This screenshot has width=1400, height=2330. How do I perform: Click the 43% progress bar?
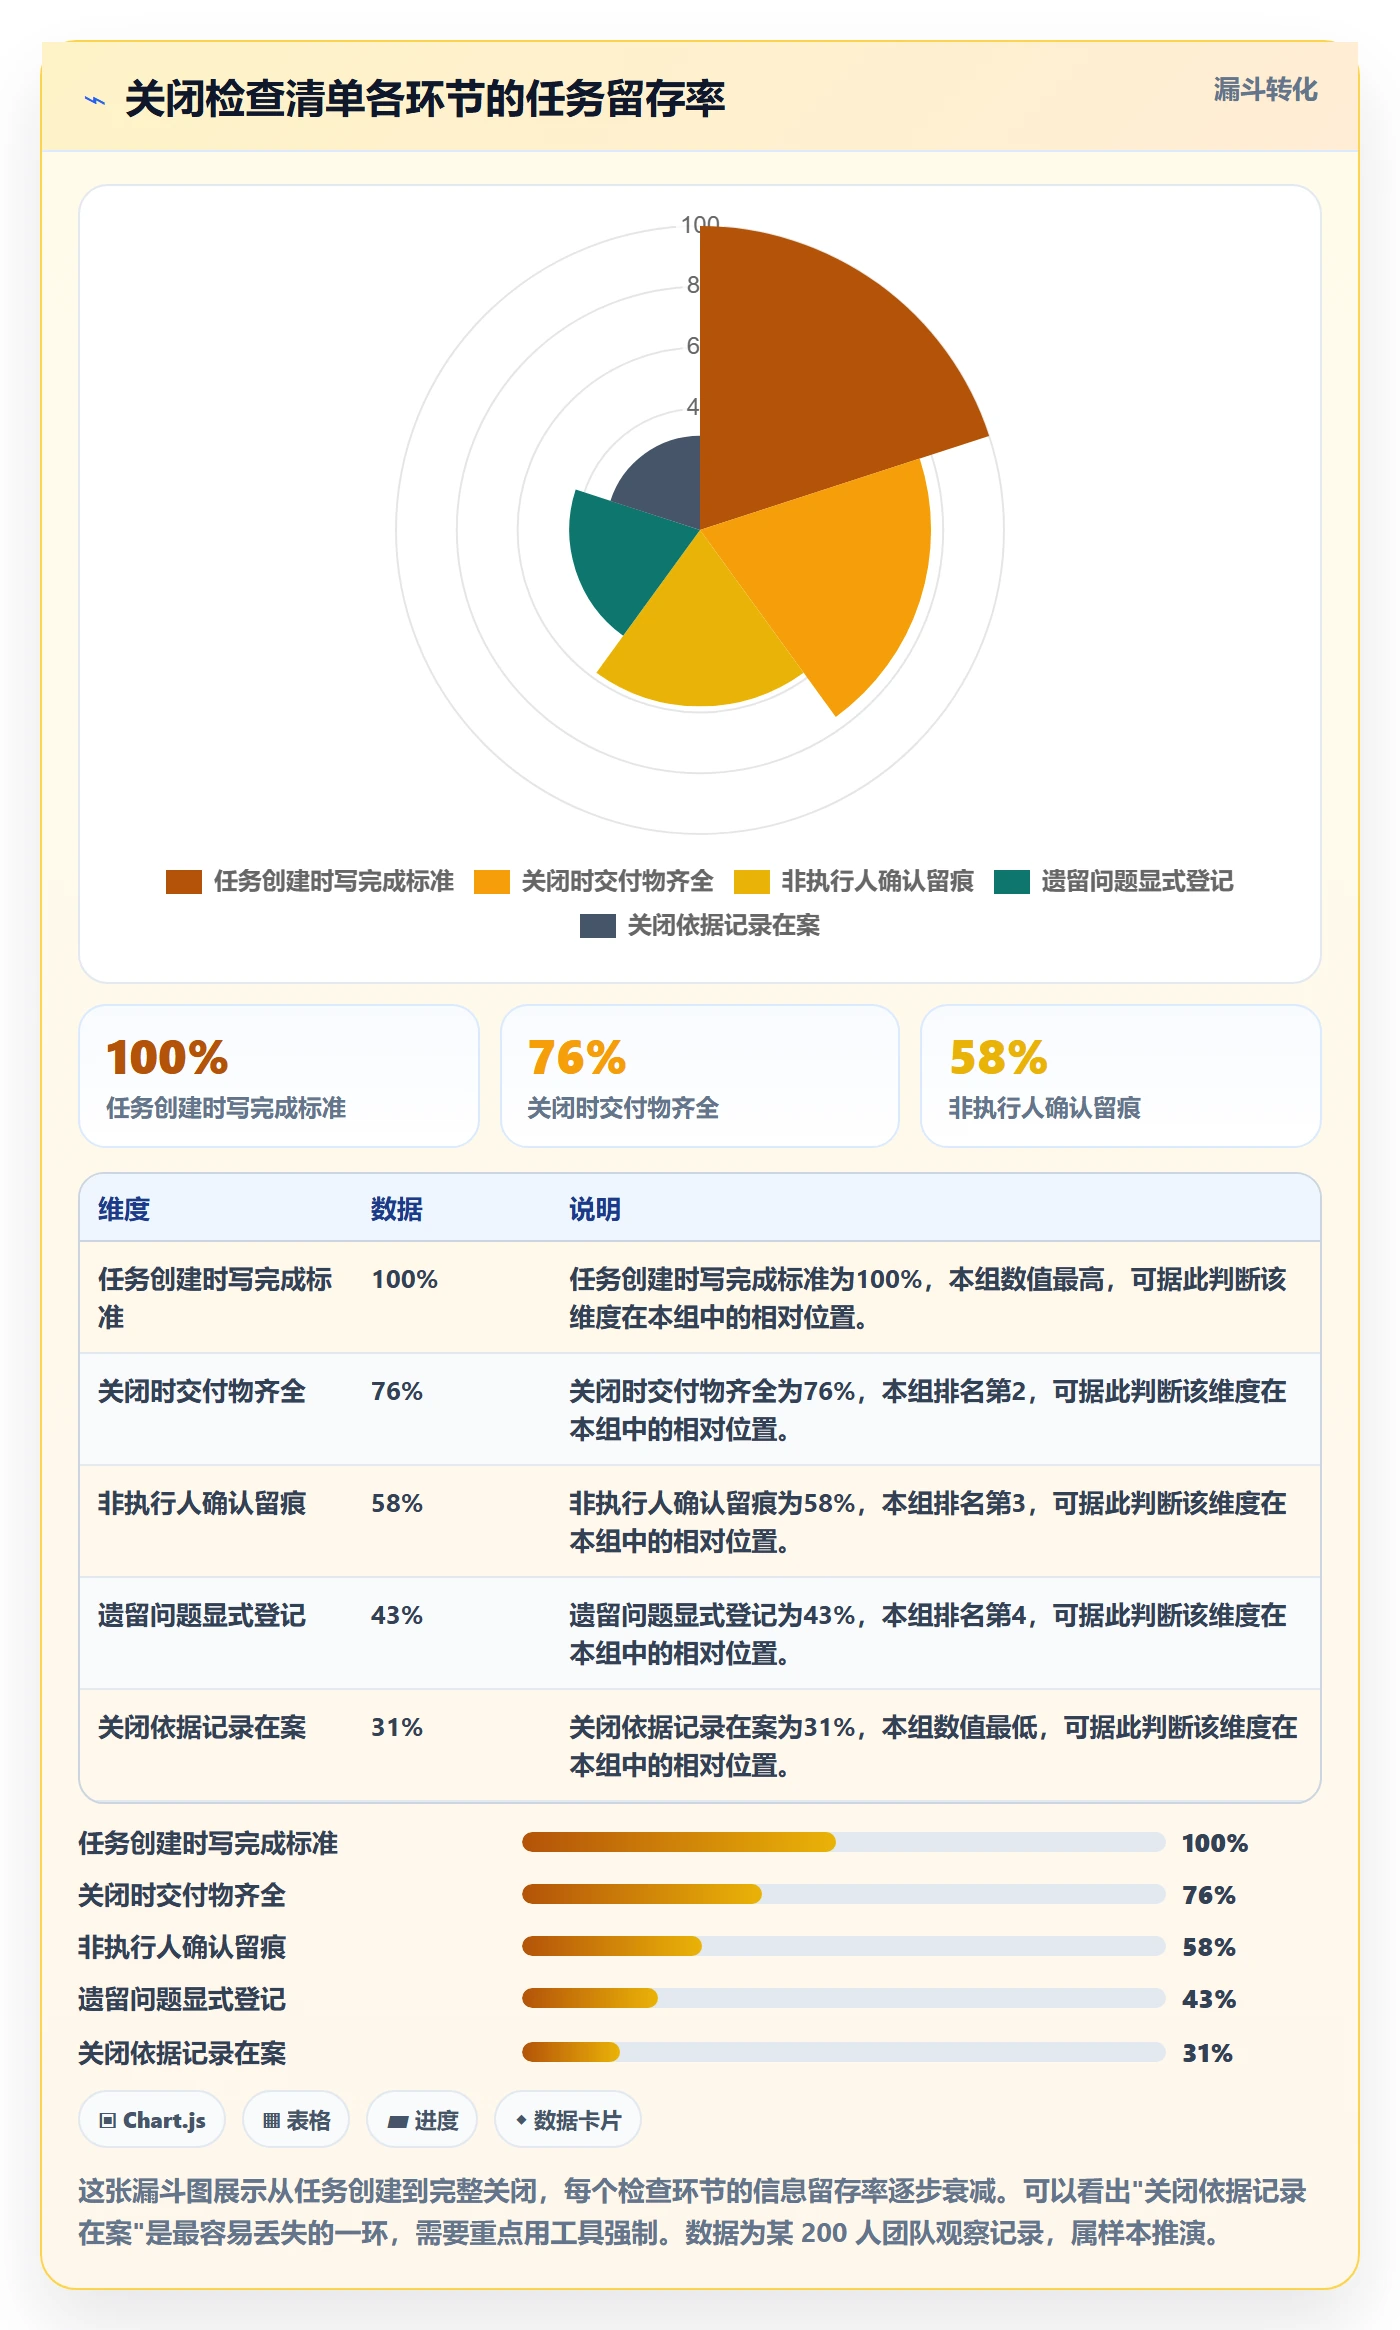(x=844, y=1998)
